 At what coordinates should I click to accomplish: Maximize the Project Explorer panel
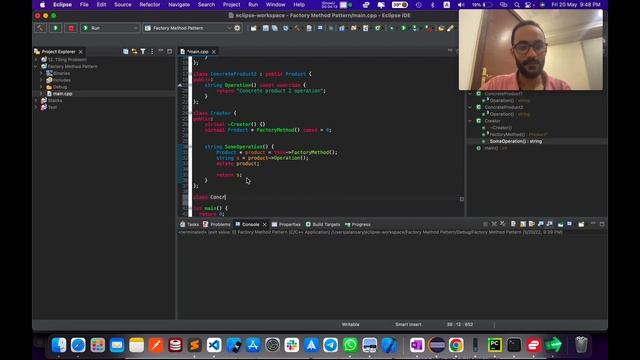[169, 51]
